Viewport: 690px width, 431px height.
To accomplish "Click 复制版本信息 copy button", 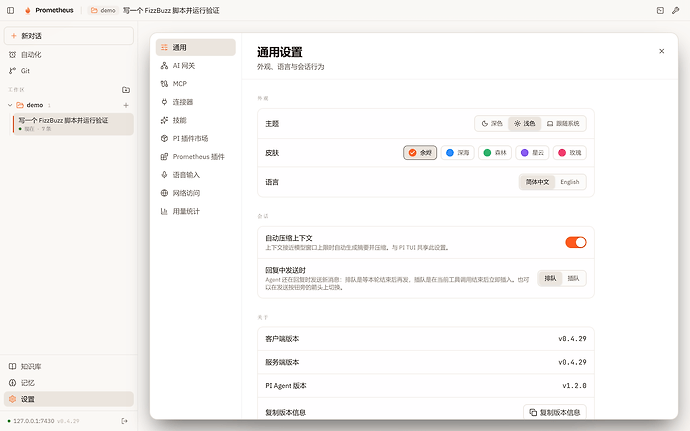I will point(555,412).
